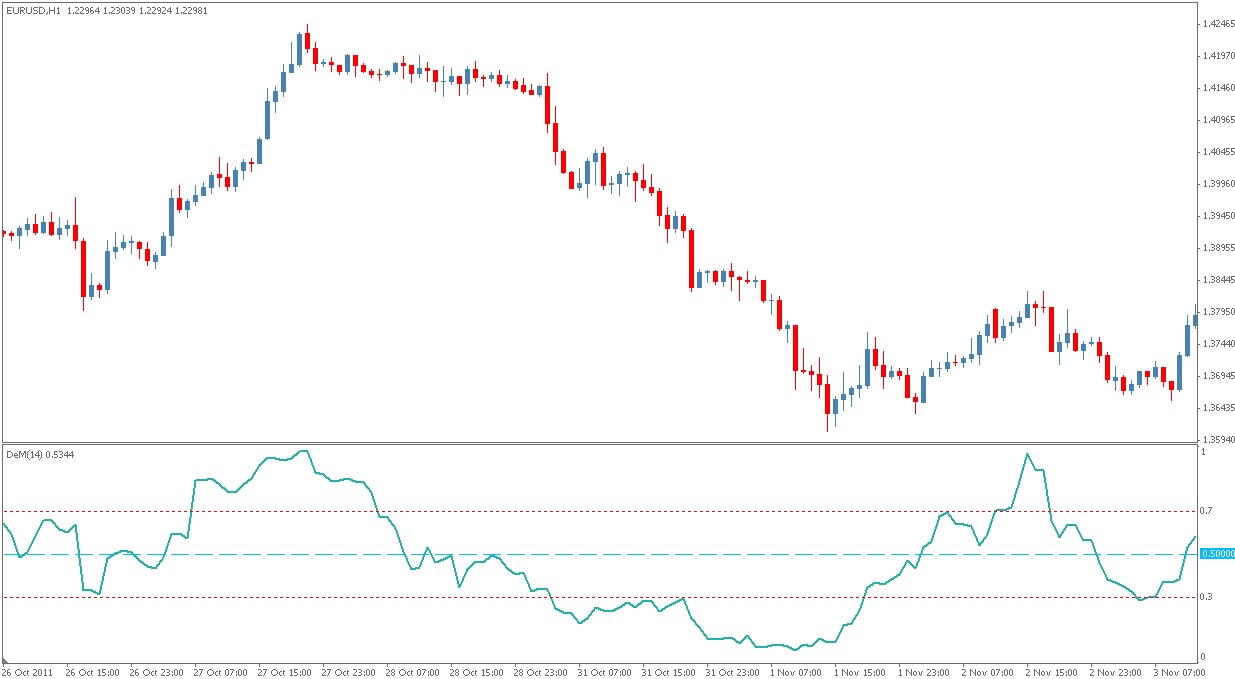
Task: Click the 31 Oct 15:00 time label
Action: coord(670,672)
